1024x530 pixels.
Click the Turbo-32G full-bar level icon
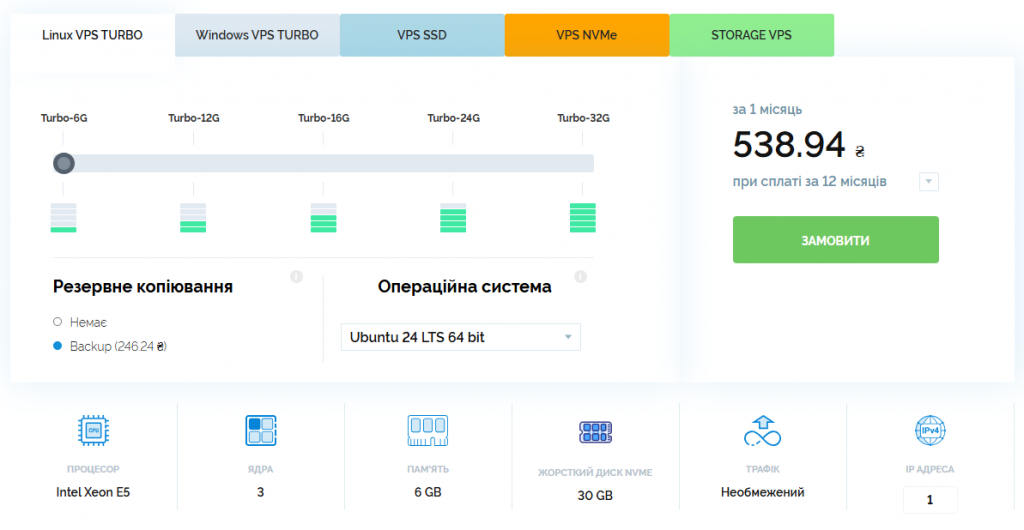[x=583, y=218]
